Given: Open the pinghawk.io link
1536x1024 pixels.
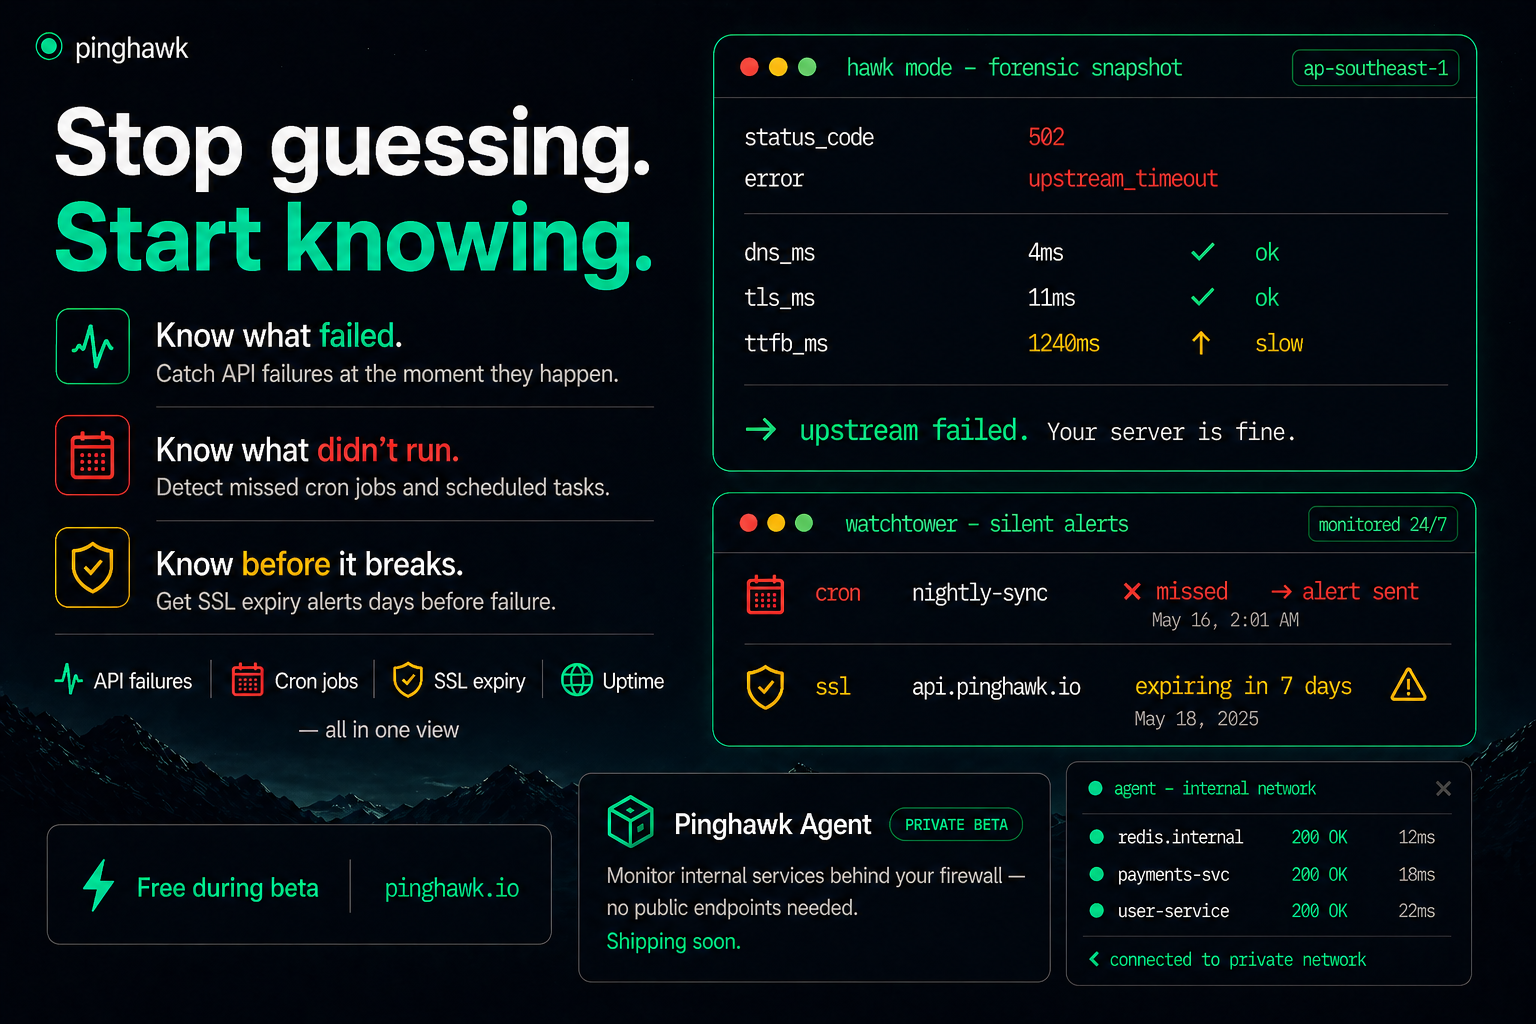Looking at the screenshot, I should pyautogui.click(x=452, y=888).
